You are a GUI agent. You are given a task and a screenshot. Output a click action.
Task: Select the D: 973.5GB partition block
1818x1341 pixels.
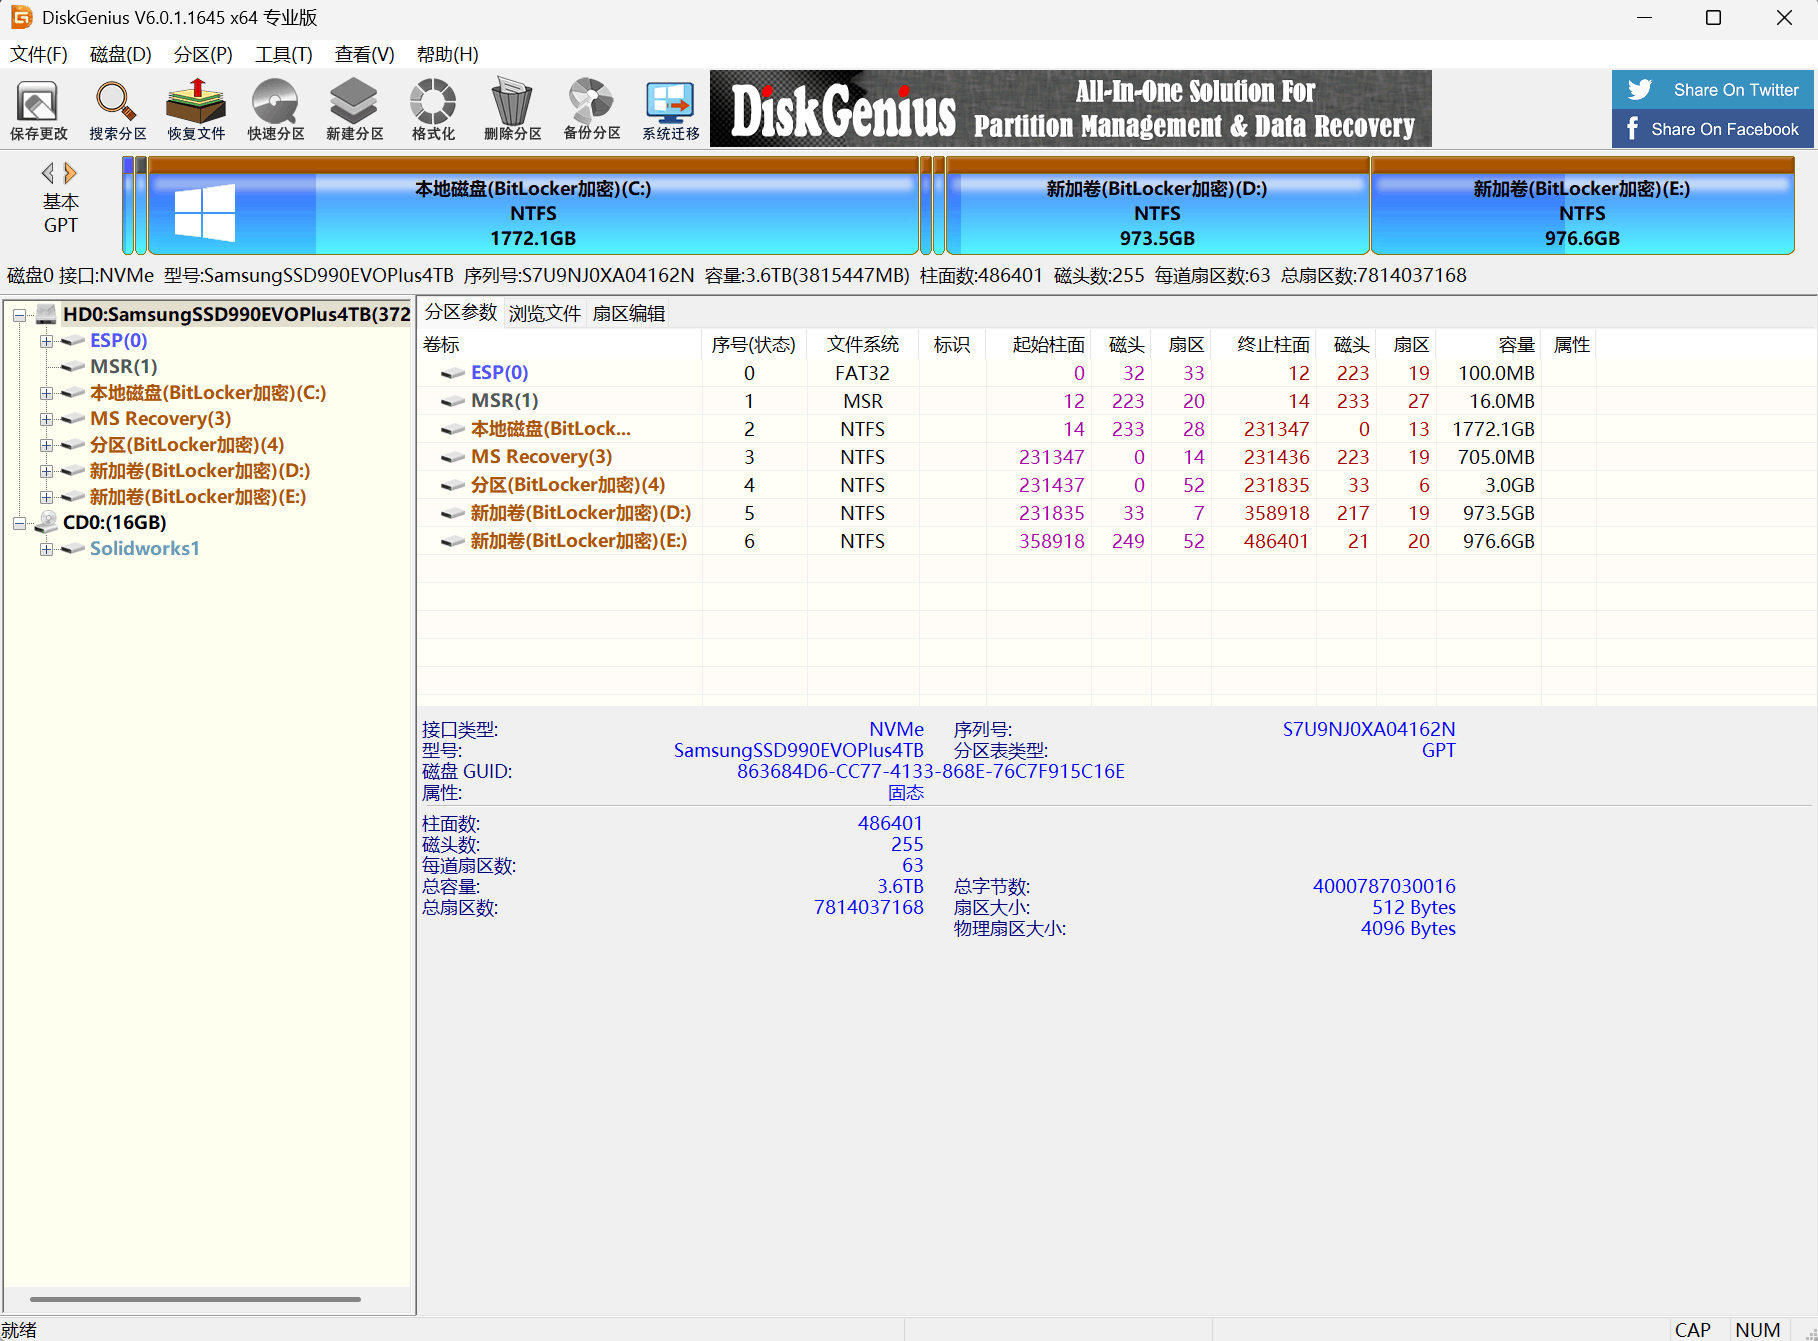point(1157,206)
